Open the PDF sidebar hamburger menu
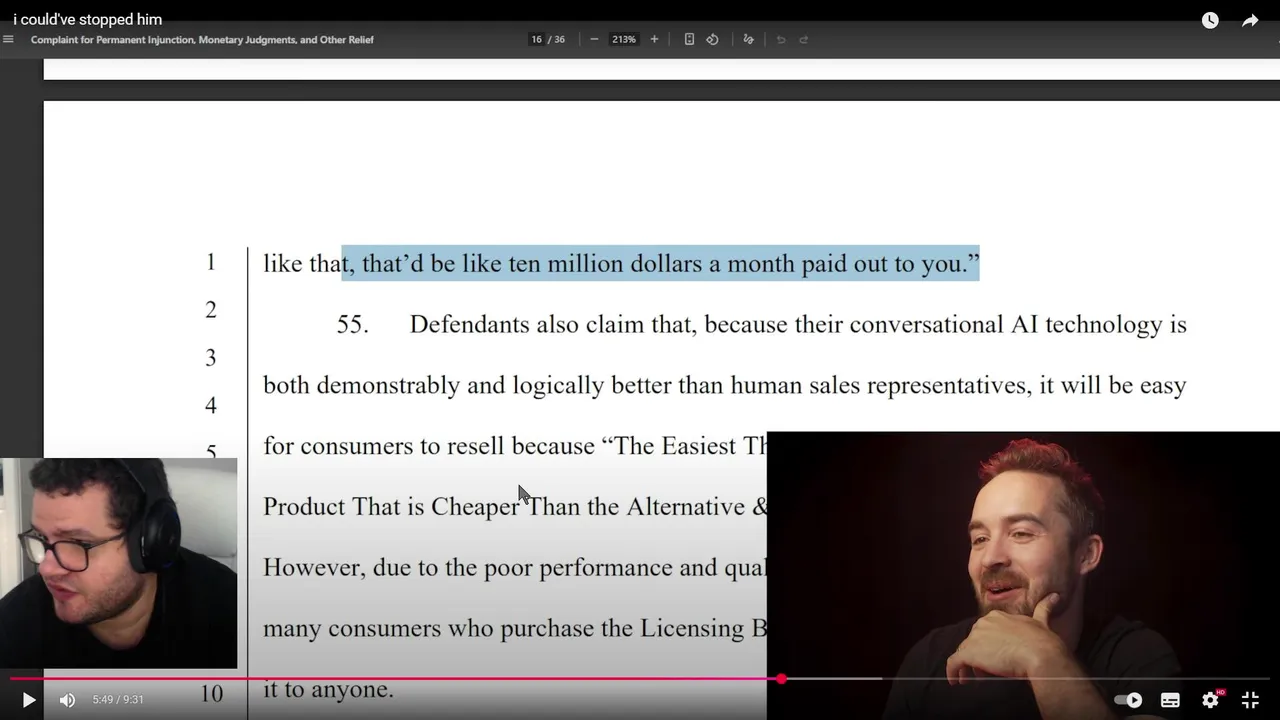The image size is (1280, 720). 9,39
